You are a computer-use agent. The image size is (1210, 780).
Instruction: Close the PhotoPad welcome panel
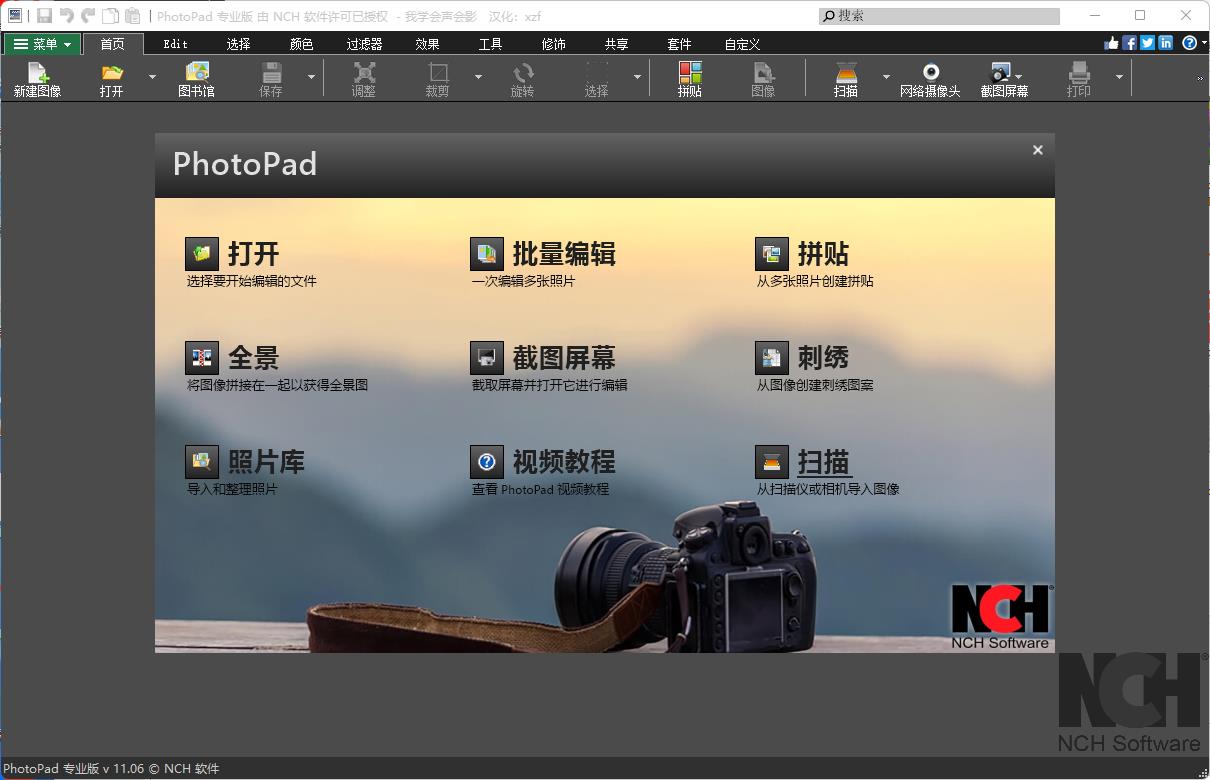pos(1038,150)
